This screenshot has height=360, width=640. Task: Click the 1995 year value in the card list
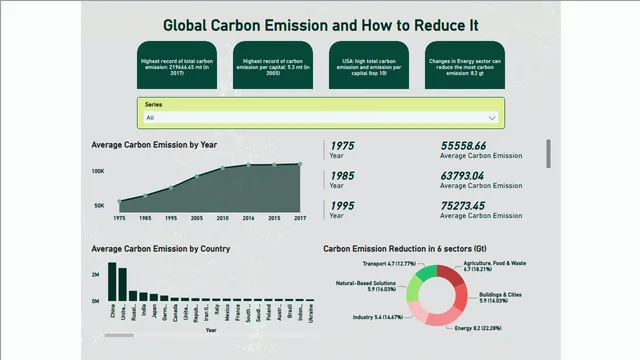coord(342,206)
